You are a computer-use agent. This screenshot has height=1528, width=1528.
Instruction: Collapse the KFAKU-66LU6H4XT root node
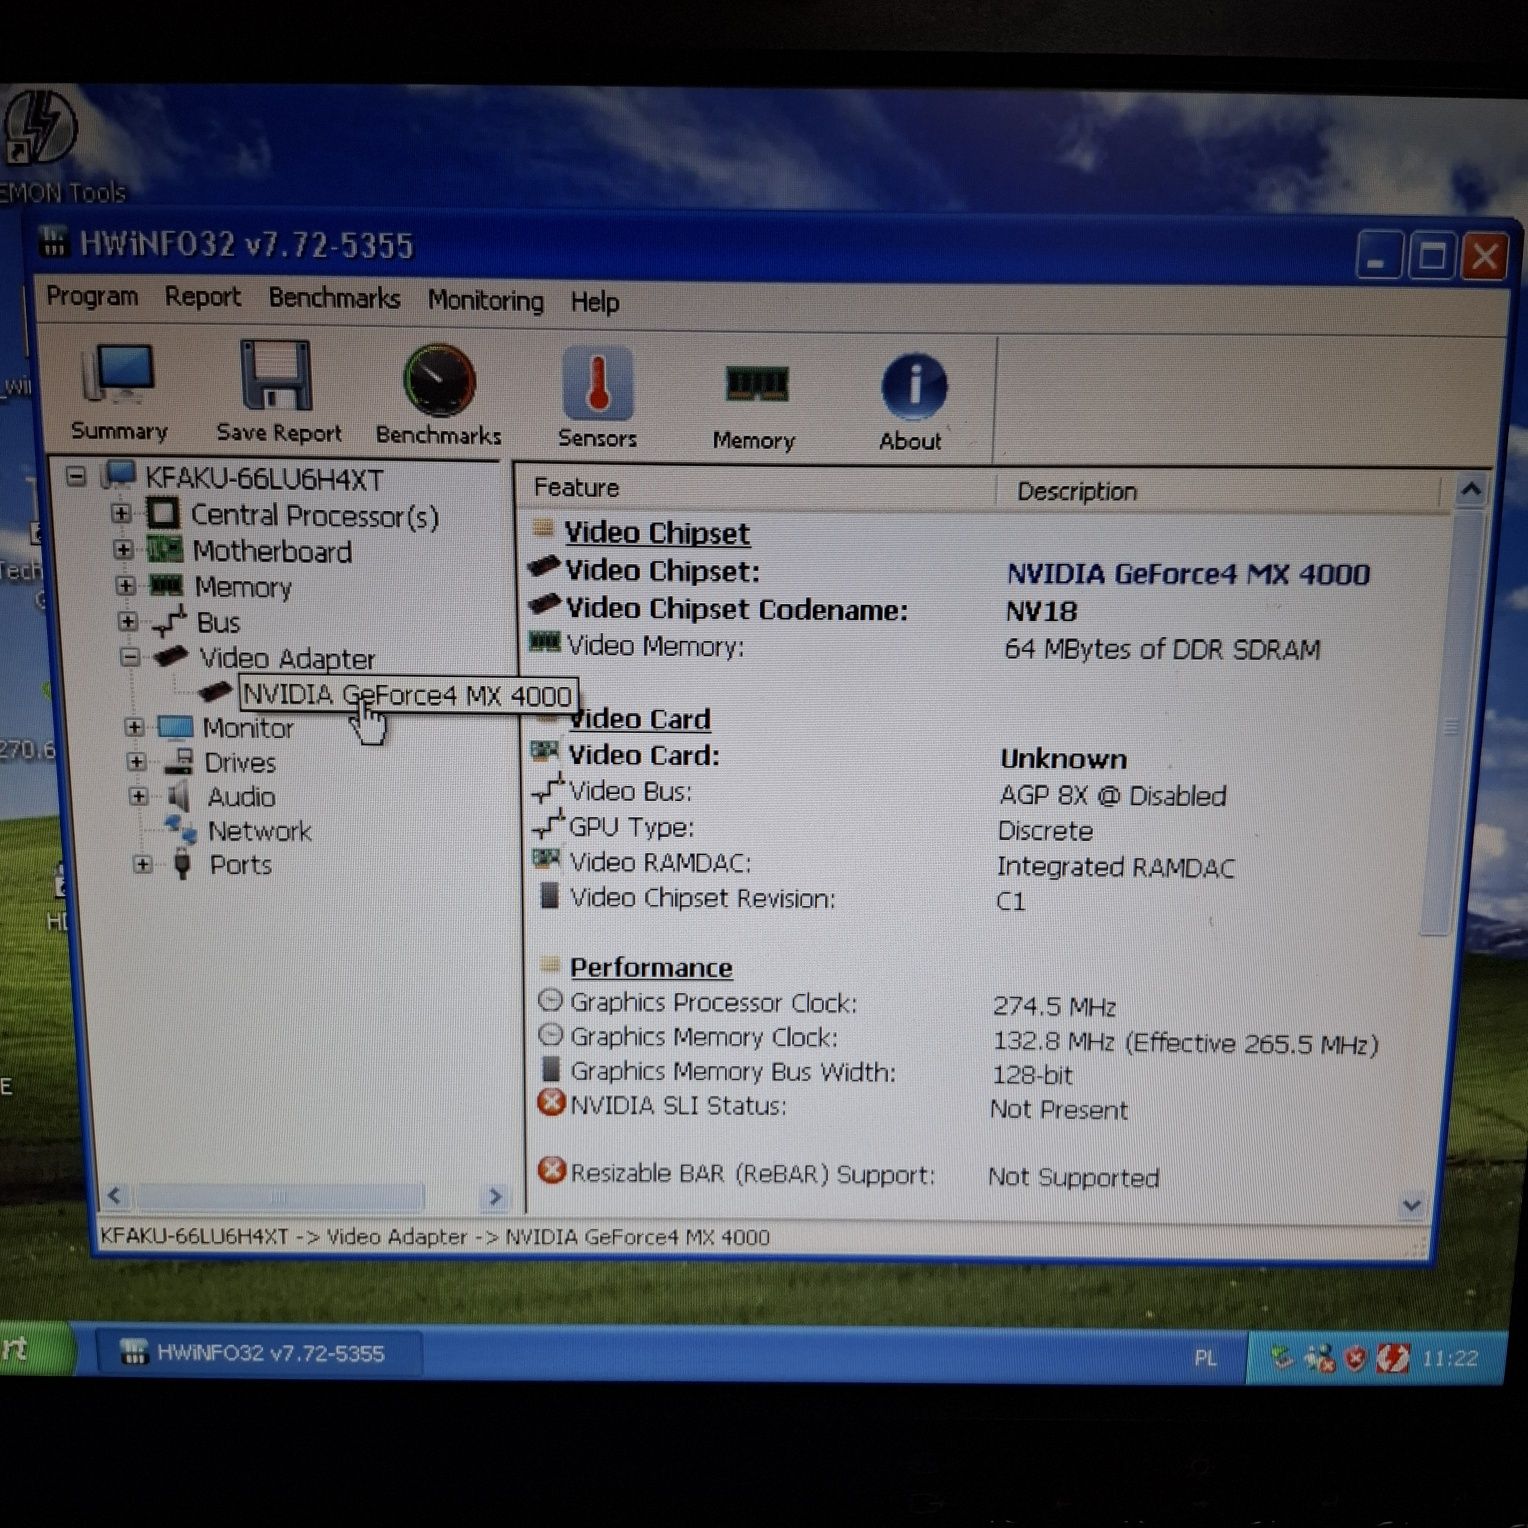pyautogui.click(x=76, y=476)
